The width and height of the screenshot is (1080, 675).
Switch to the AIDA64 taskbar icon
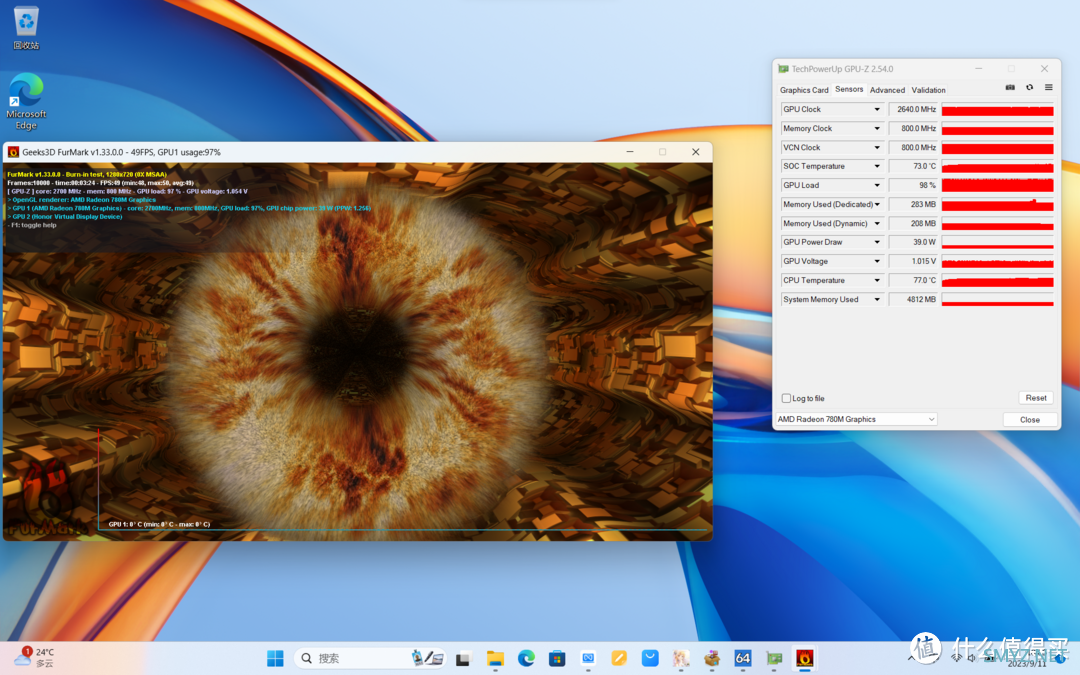742,658
